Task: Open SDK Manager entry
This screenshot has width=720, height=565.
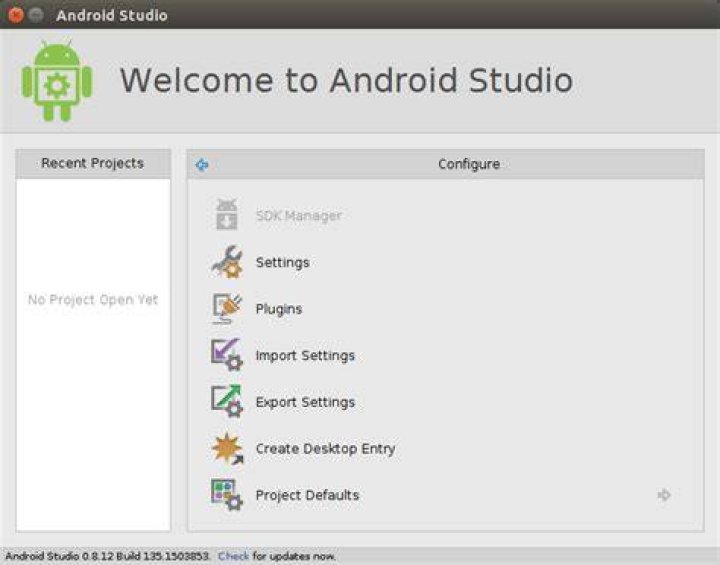Action: [299, 215]
